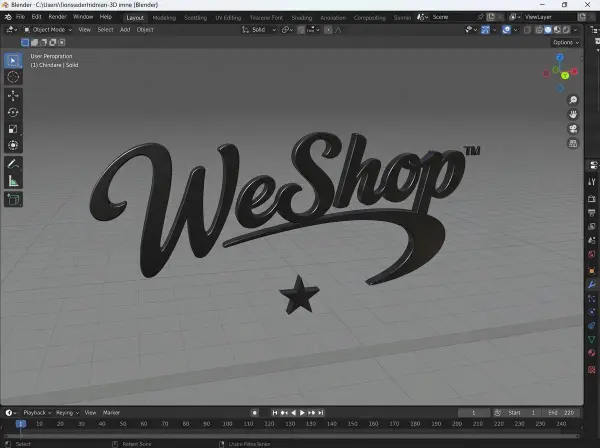Click the blue Z axis on navigation gizmo
This screenshot has width=600, height=448.
[x=560, y=57]
